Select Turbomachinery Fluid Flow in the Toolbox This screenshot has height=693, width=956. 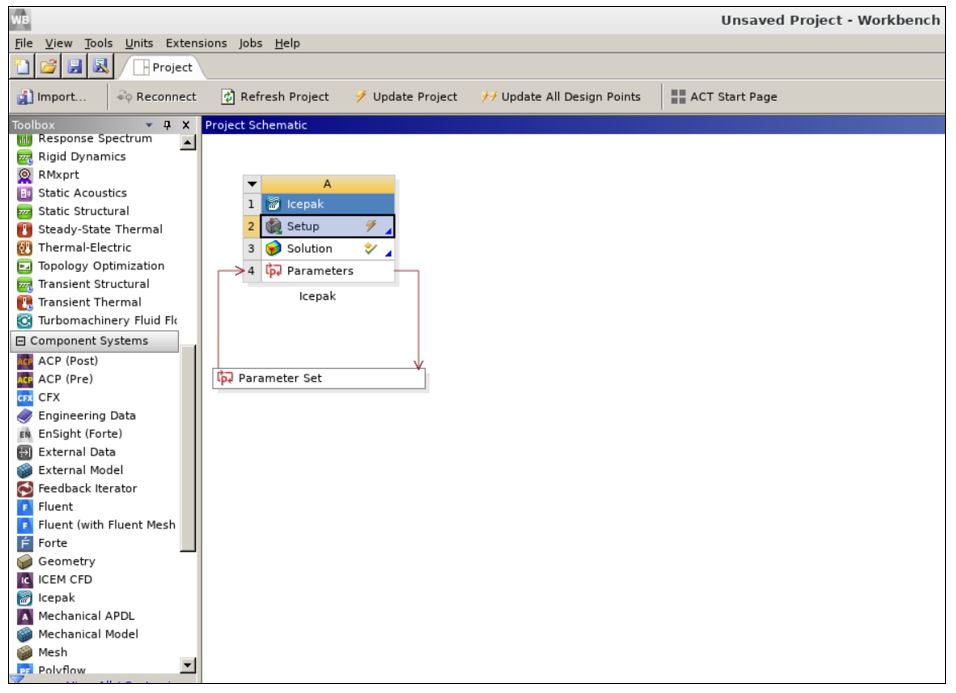click(x=107, y=321)
